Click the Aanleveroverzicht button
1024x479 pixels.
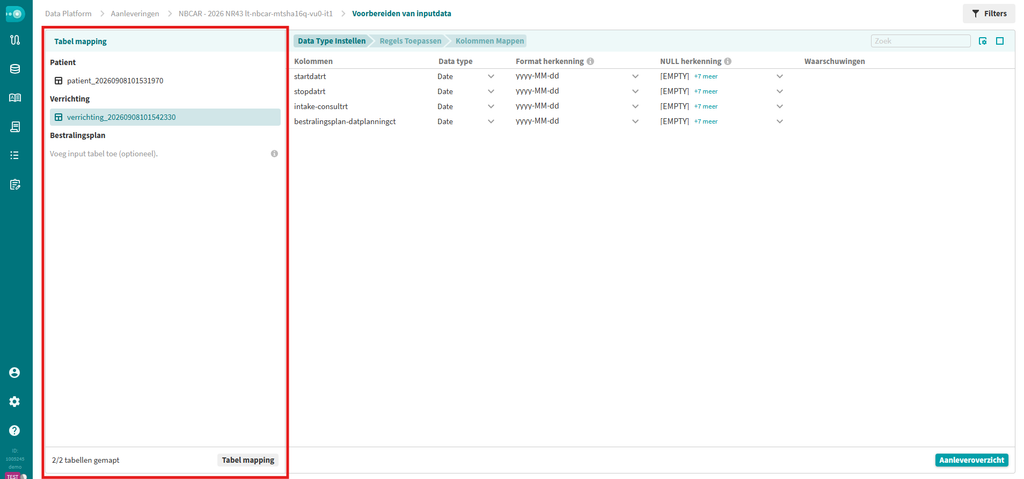[972, 460]
